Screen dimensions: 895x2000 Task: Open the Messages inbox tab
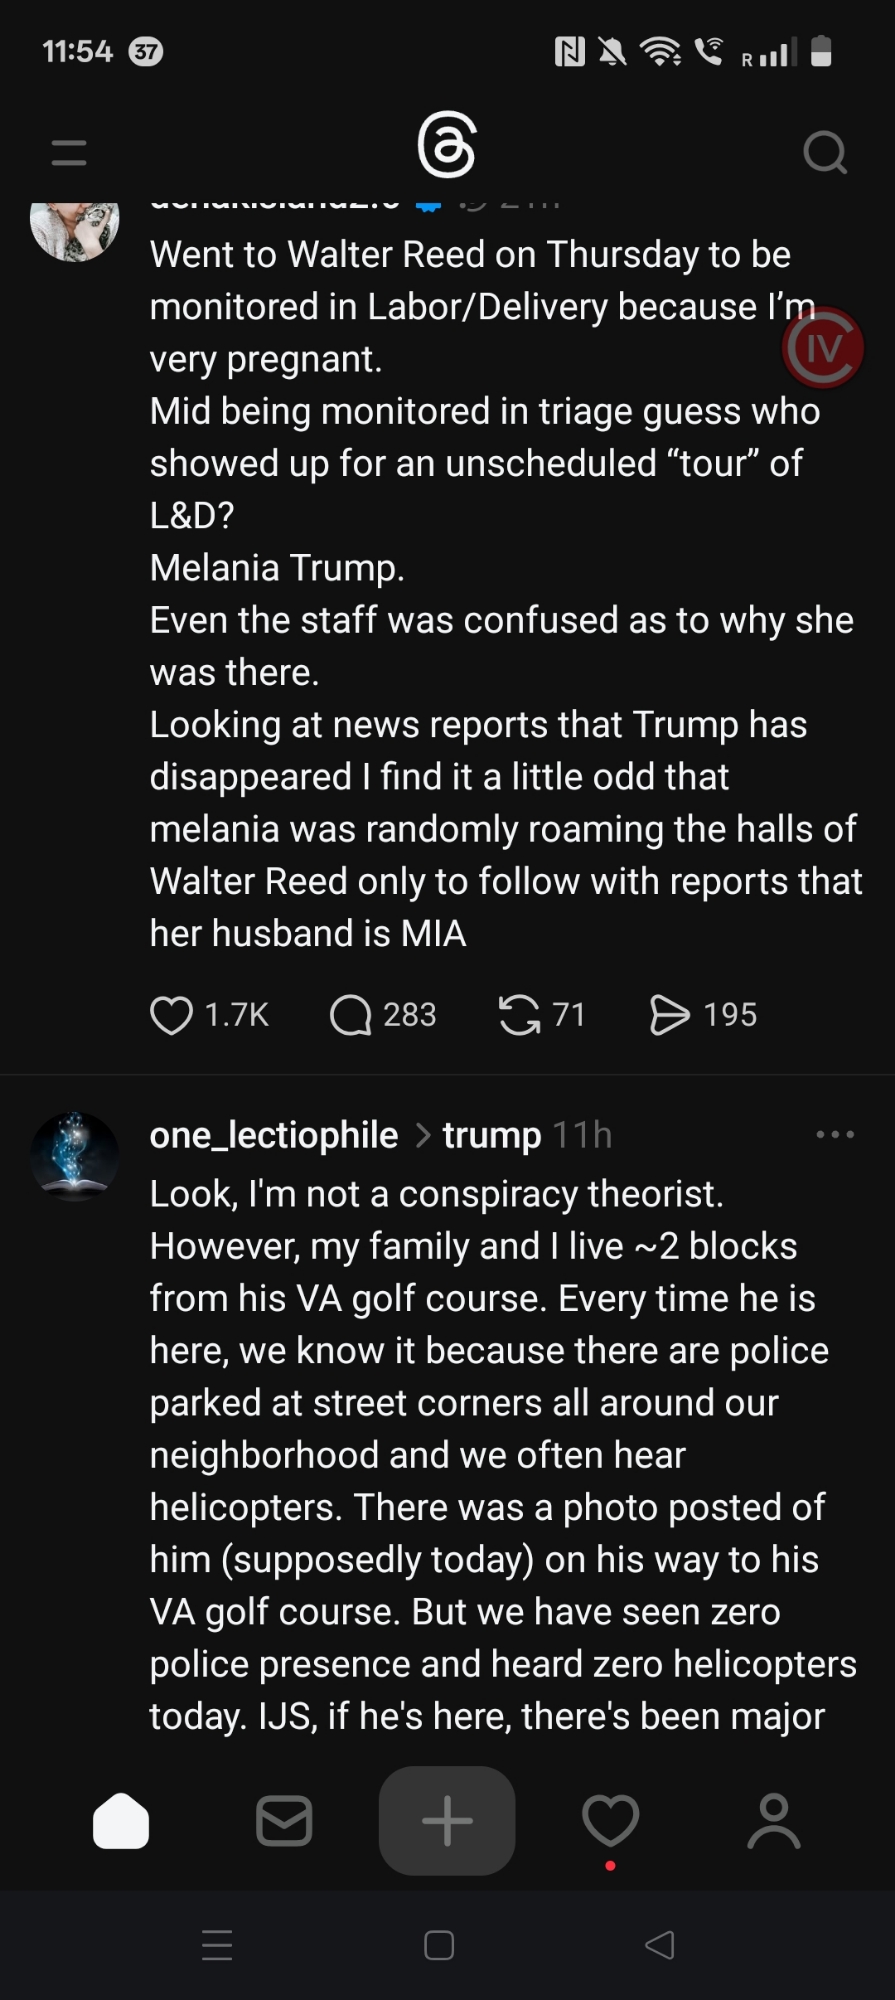point(284,1821)
